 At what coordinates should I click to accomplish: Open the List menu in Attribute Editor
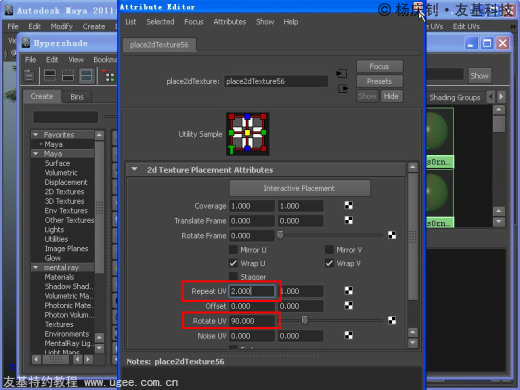[131, 22]
